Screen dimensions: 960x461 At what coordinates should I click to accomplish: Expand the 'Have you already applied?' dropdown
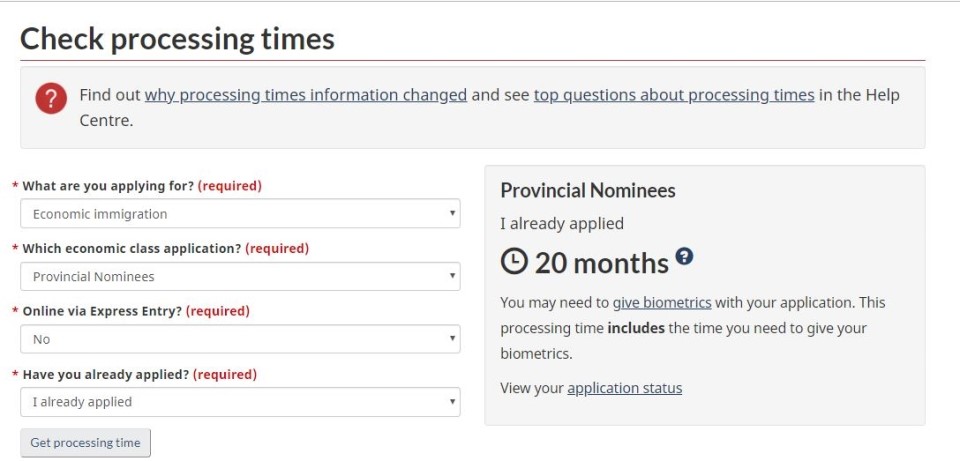coord(240,402)
